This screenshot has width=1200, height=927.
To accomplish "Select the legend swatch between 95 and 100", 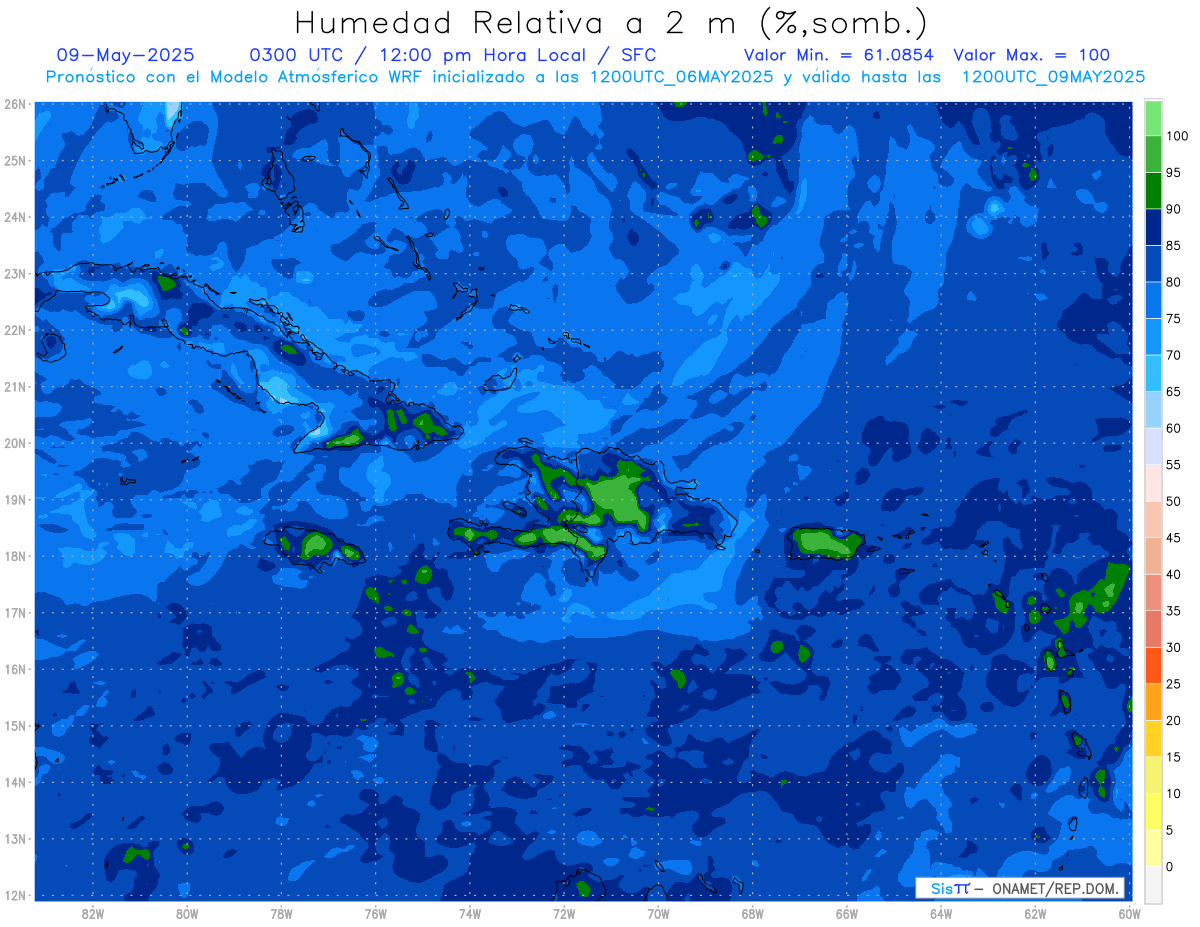I will click(x=1153, y=155).
